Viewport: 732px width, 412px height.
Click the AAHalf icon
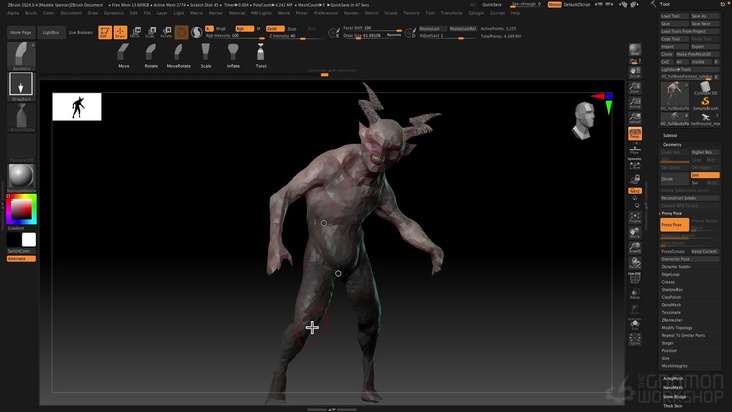pyautogui.click(x=635, y=118)
